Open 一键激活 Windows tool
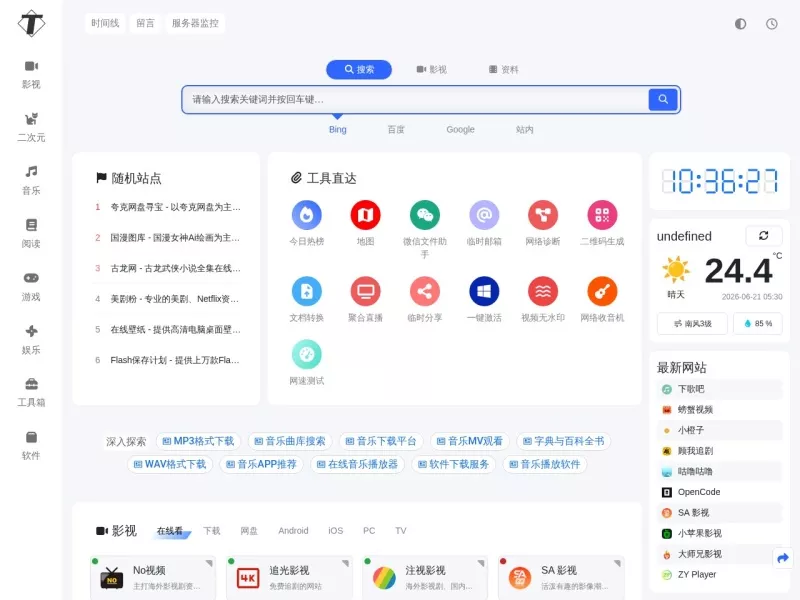Viewport: 800px width, 600px height. point(484,300)
